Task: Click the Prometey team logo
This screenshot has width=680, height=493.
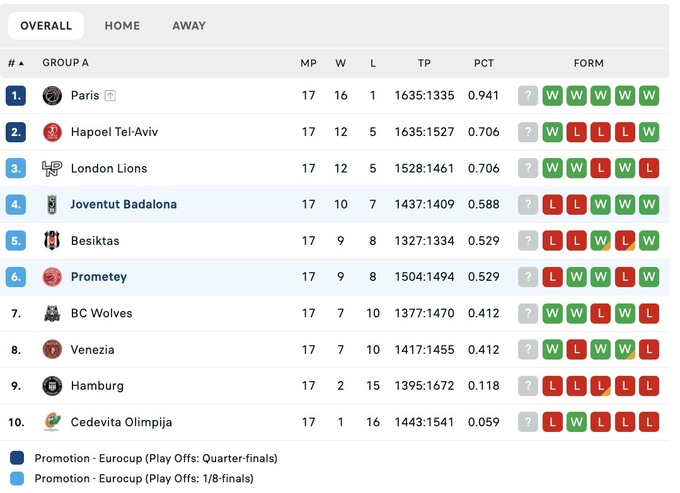Action: point(52,277)
